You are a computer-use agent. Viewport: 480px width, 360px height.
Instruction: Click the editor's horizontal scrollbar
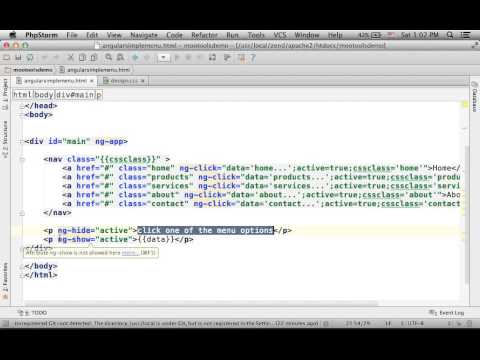click(x=202, y=304)
